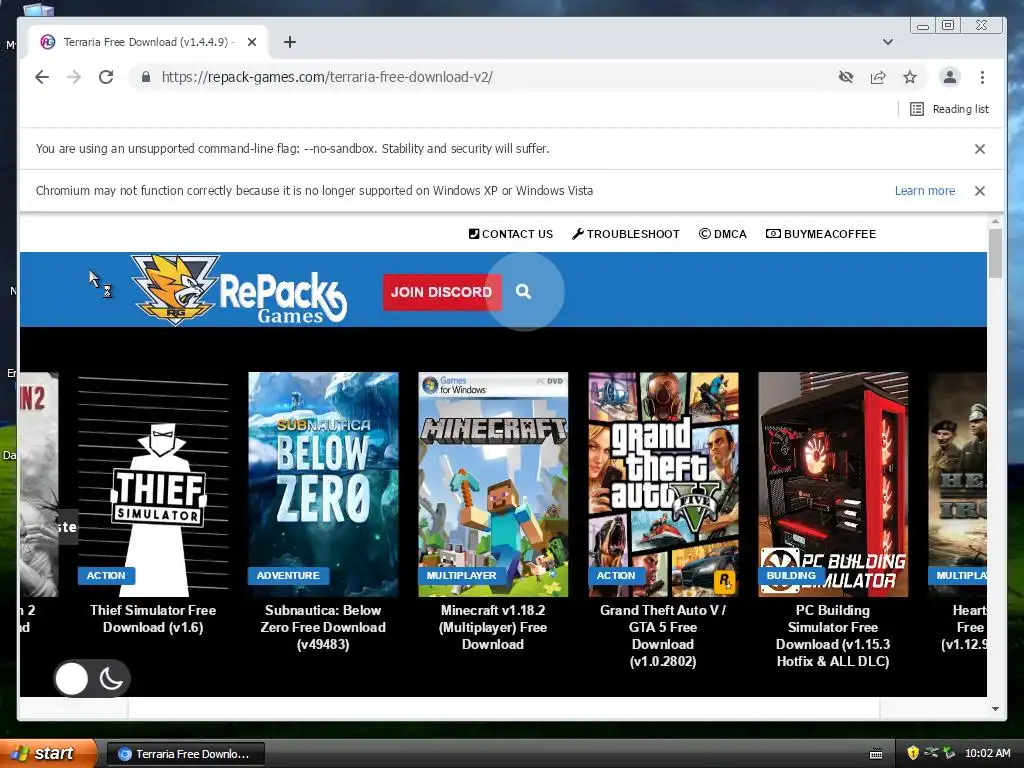The height and width of the screenshot is (768, 1024).
Task: Close the Terraria Free Download tab
Action: tap(252, 42)
